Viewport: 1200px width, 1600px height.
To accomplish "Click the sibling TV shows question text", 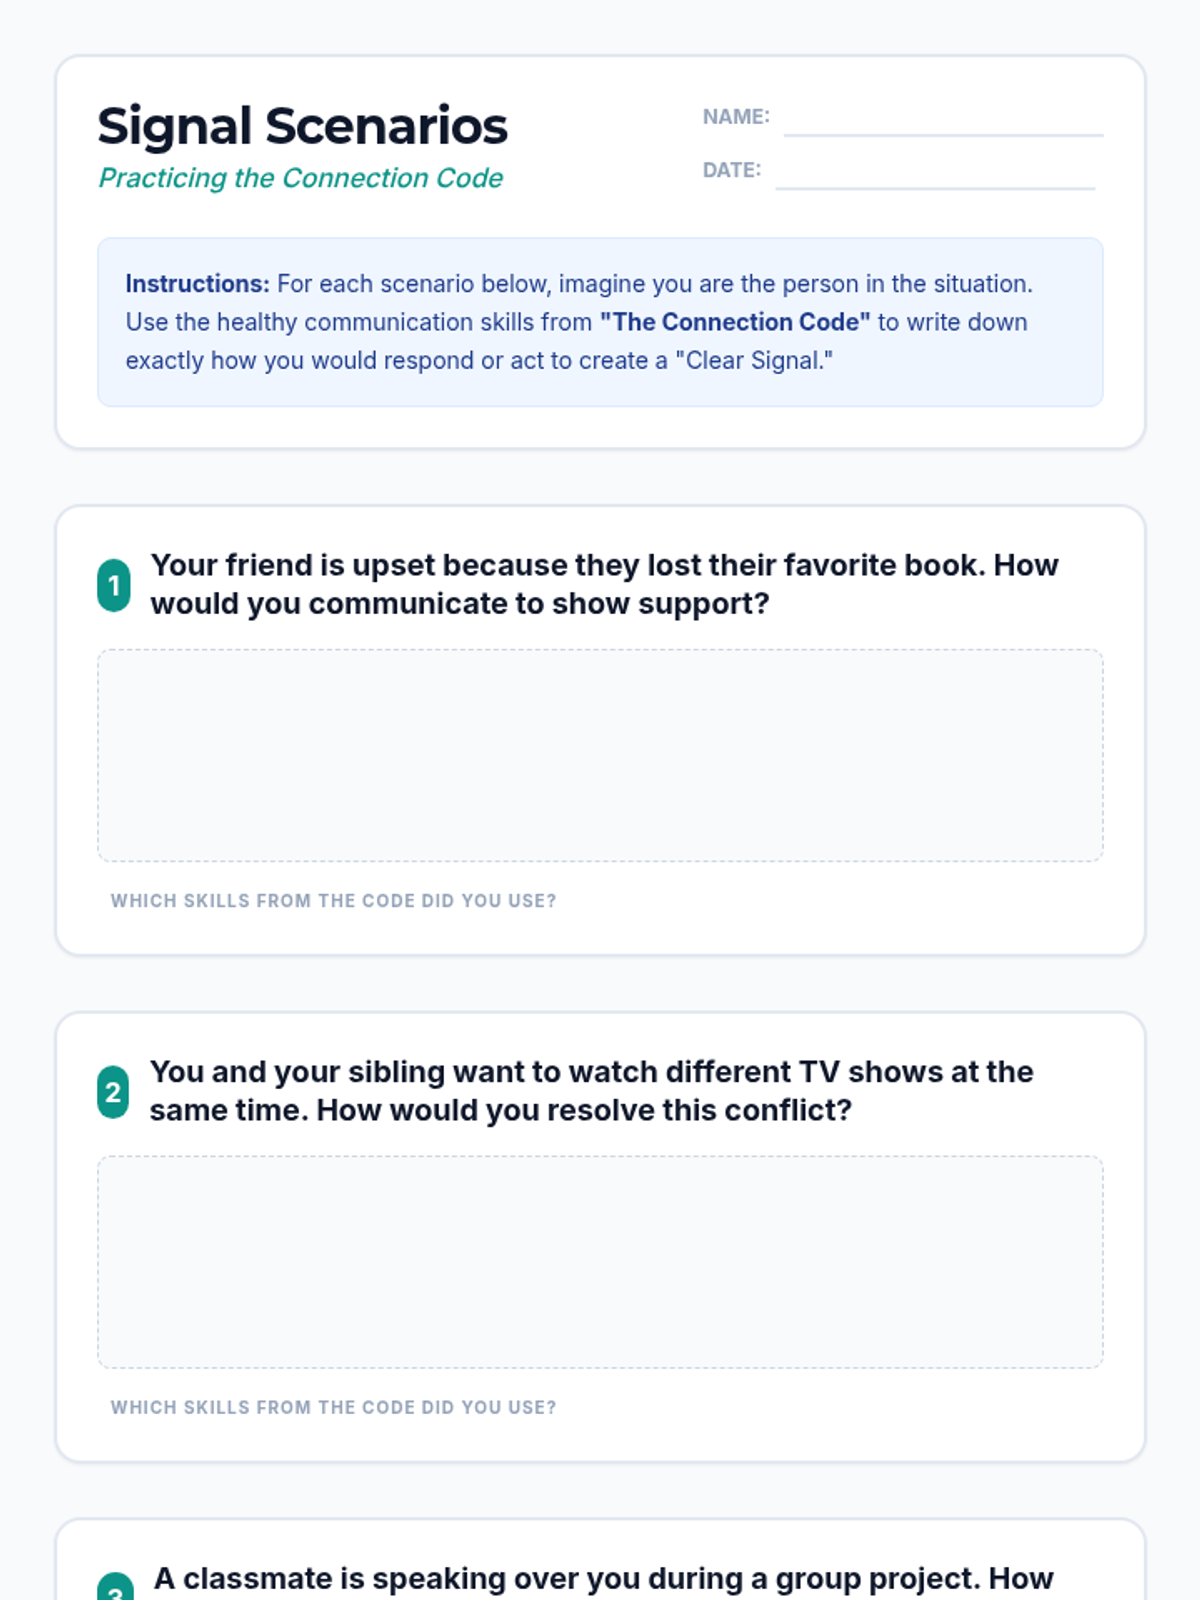I will [x=591, y=1091].
